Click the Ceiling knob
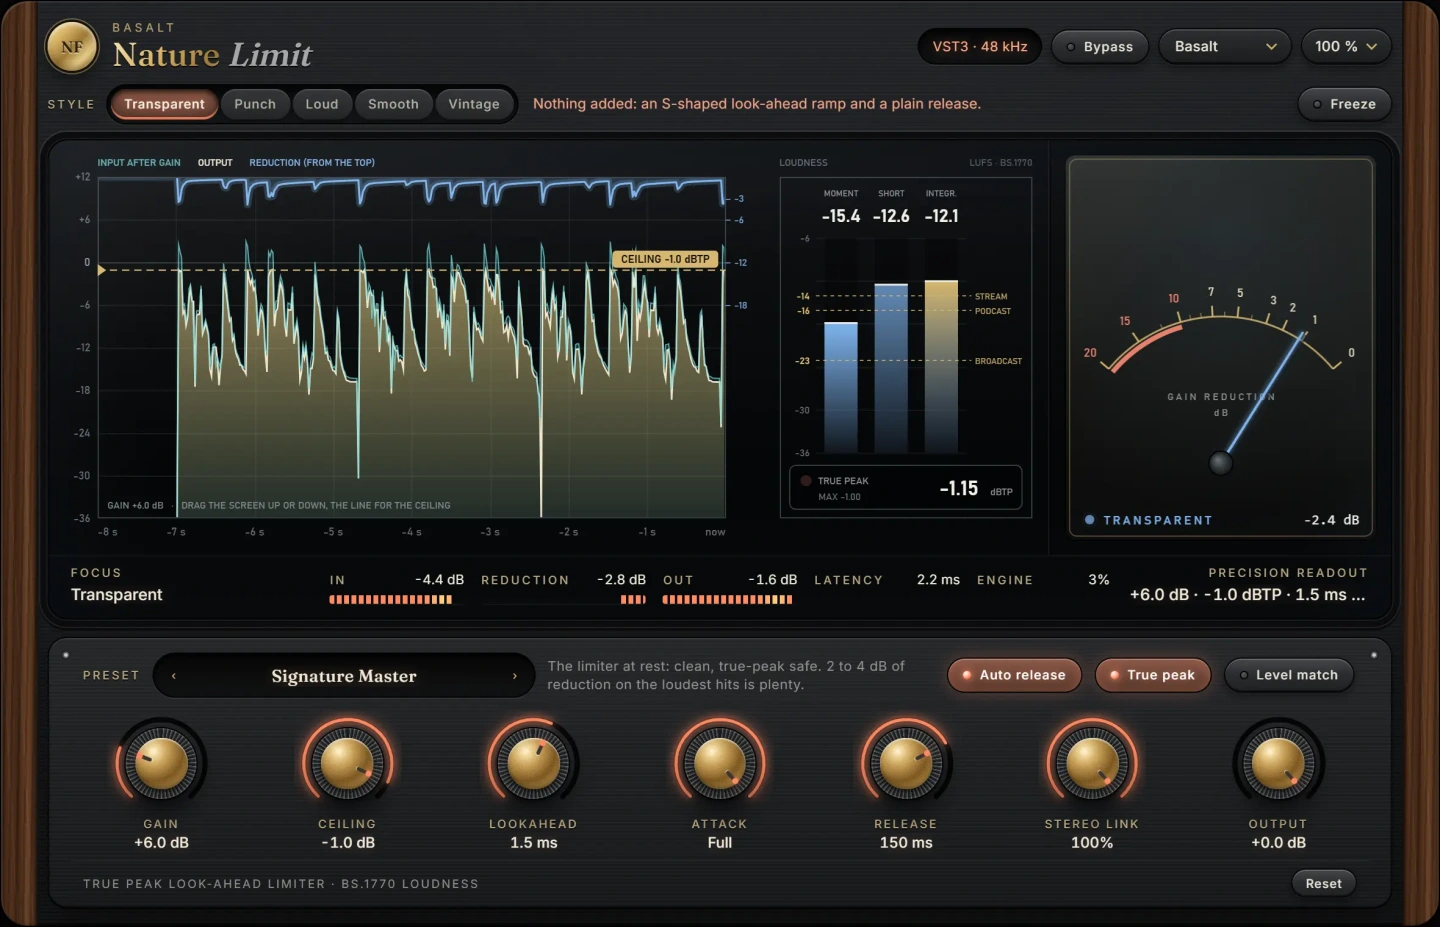This screenshot has height=927, width=1440. tap(347, 764)
